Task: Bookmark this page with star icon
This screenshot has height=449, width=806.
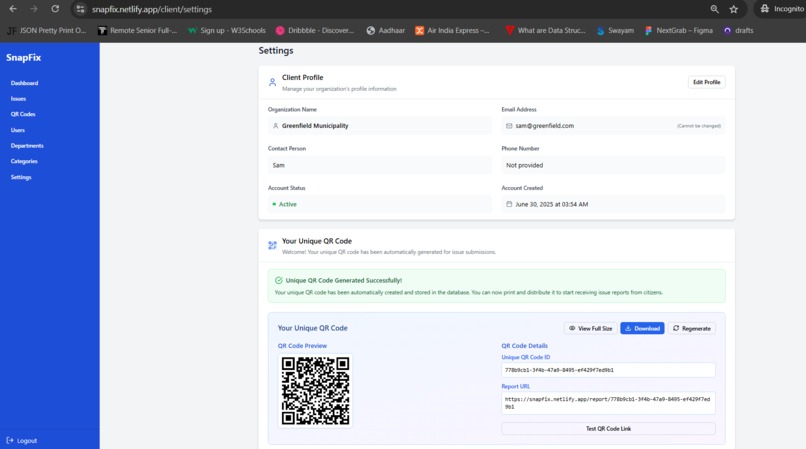Action: [734, 9]
